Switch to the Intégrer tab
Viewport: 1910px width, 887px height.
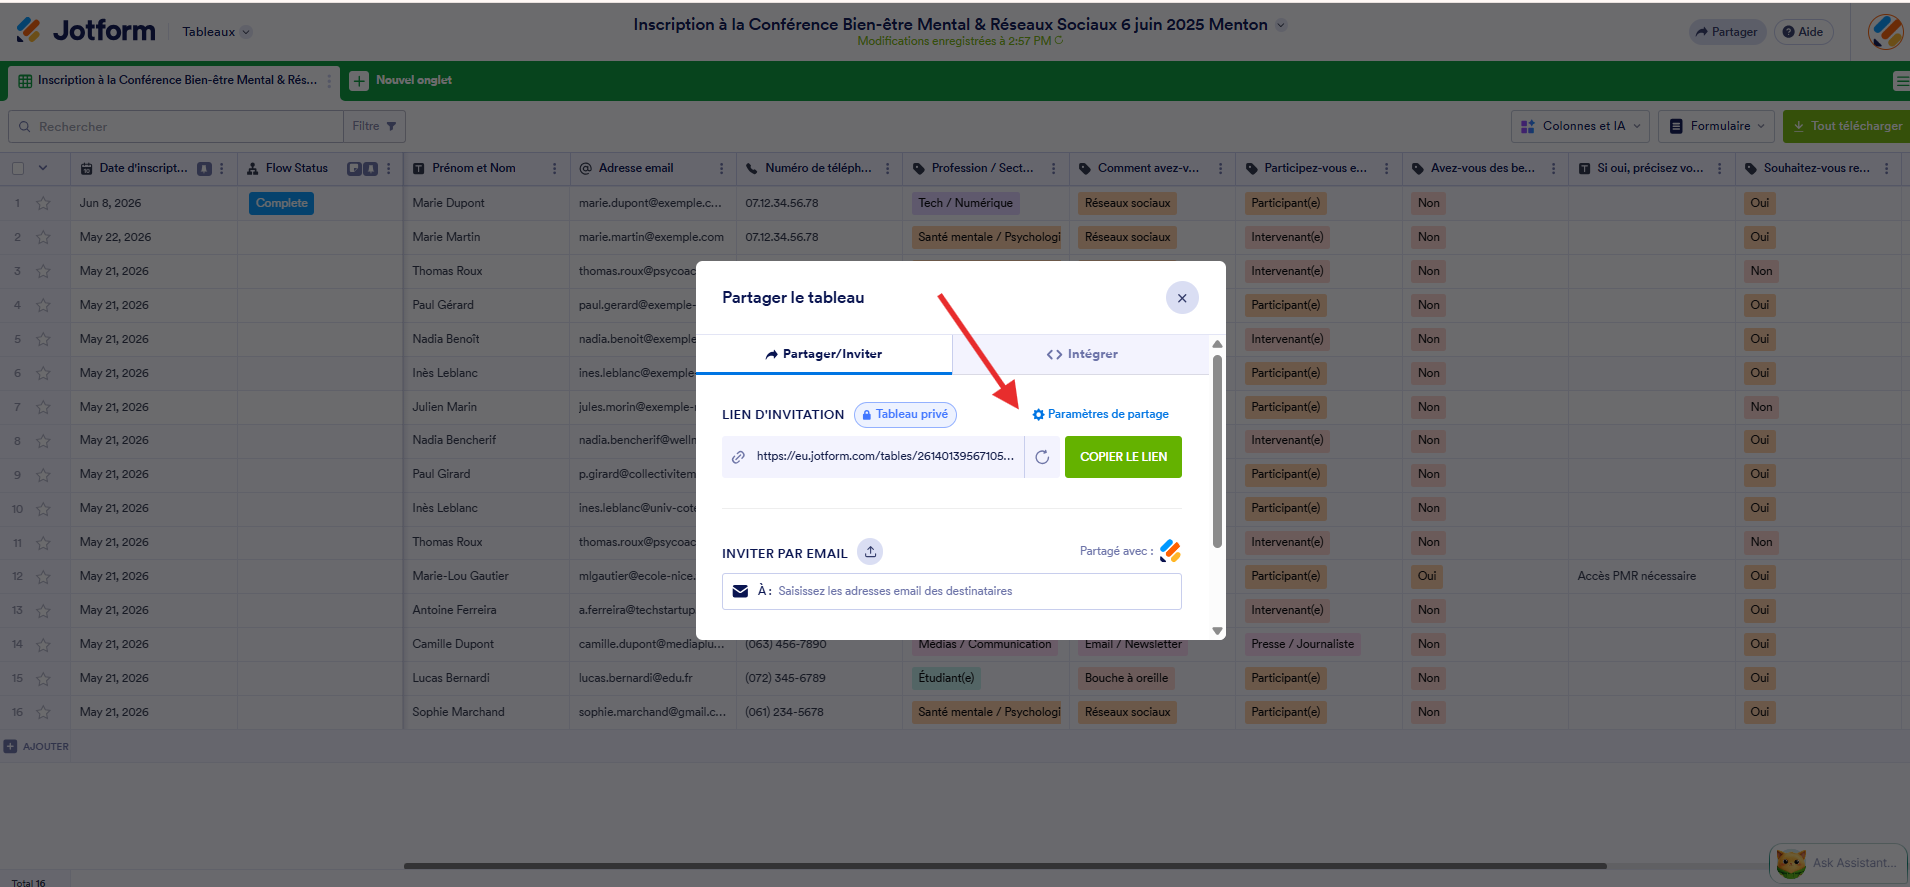[x=1081, y=354]
